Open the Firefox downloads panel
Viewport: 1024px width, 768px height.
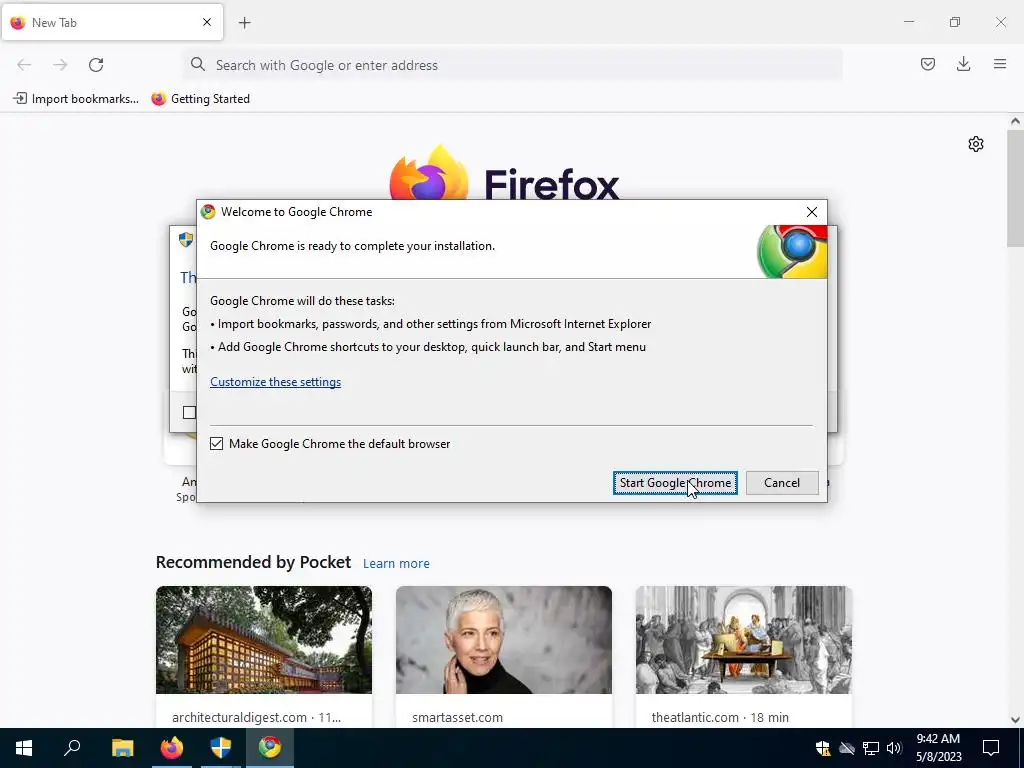pyautogui.click(x=963, y=64)
